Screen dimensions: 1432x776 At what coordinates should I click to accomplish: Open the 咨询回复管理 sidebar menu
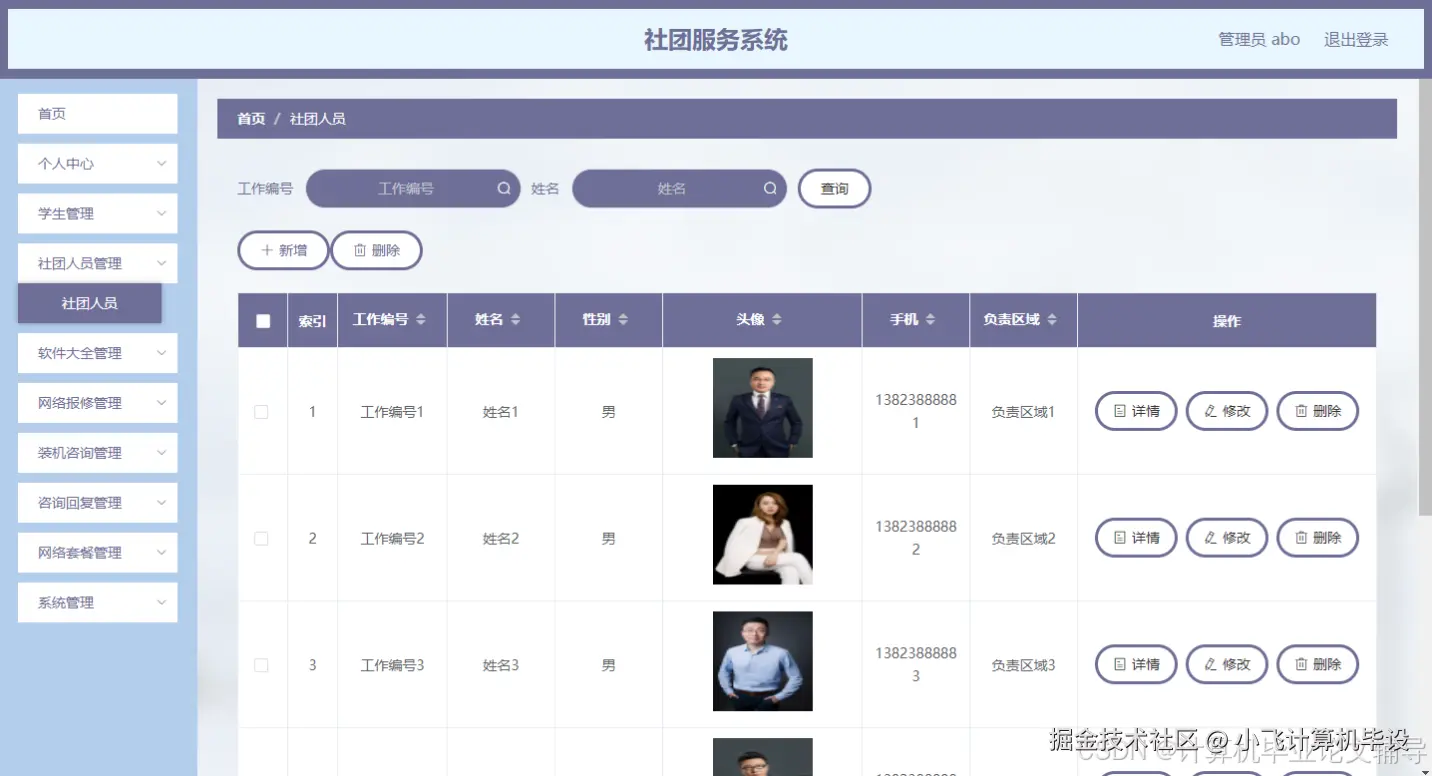tap(98, 503)
